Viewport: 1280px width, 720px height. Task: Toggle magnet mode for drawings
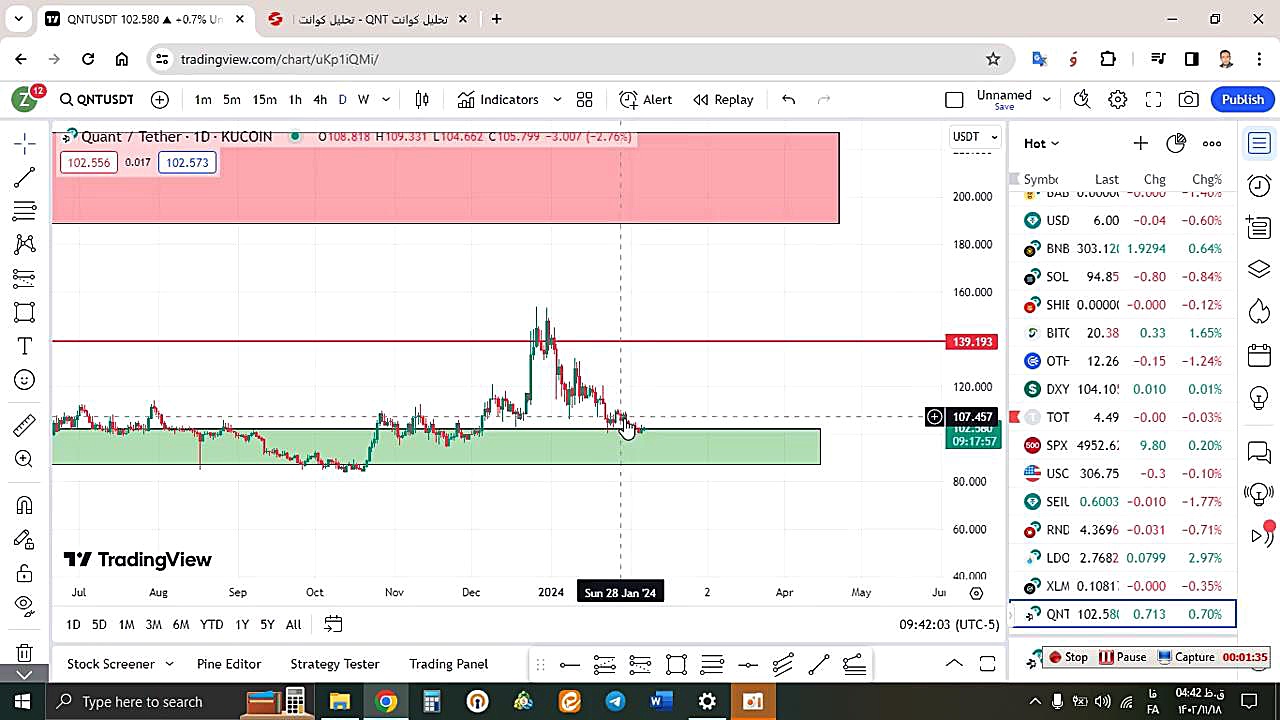[25, 505]
